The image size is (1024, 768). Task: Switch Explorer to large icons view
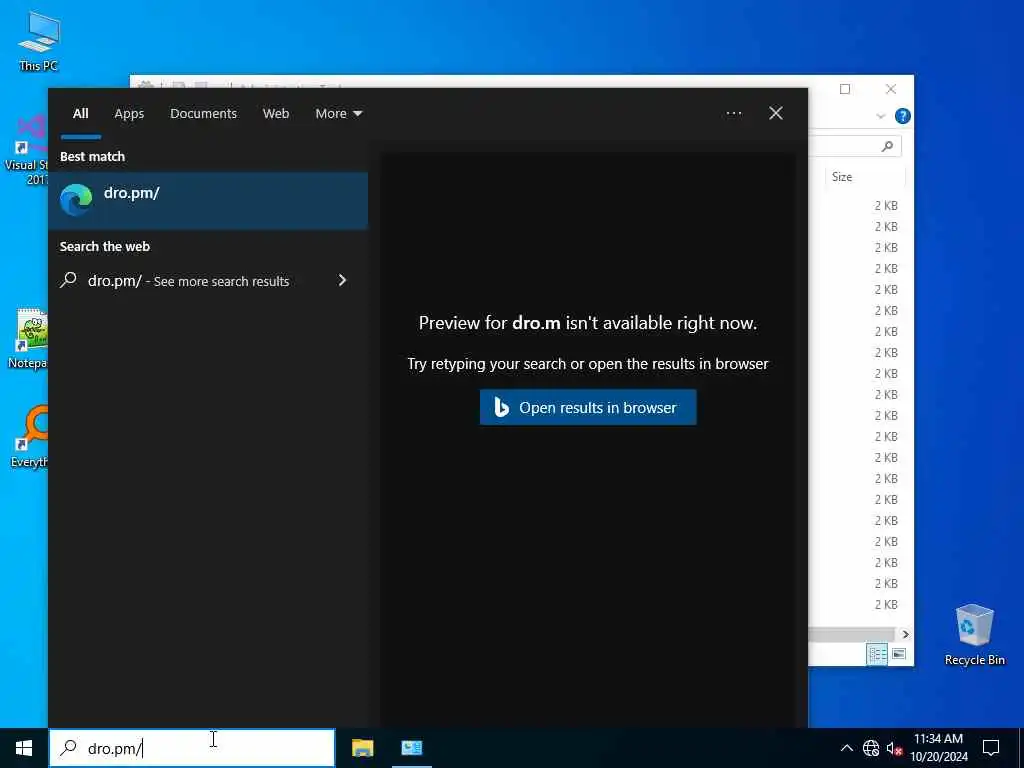tap(899, 654)
